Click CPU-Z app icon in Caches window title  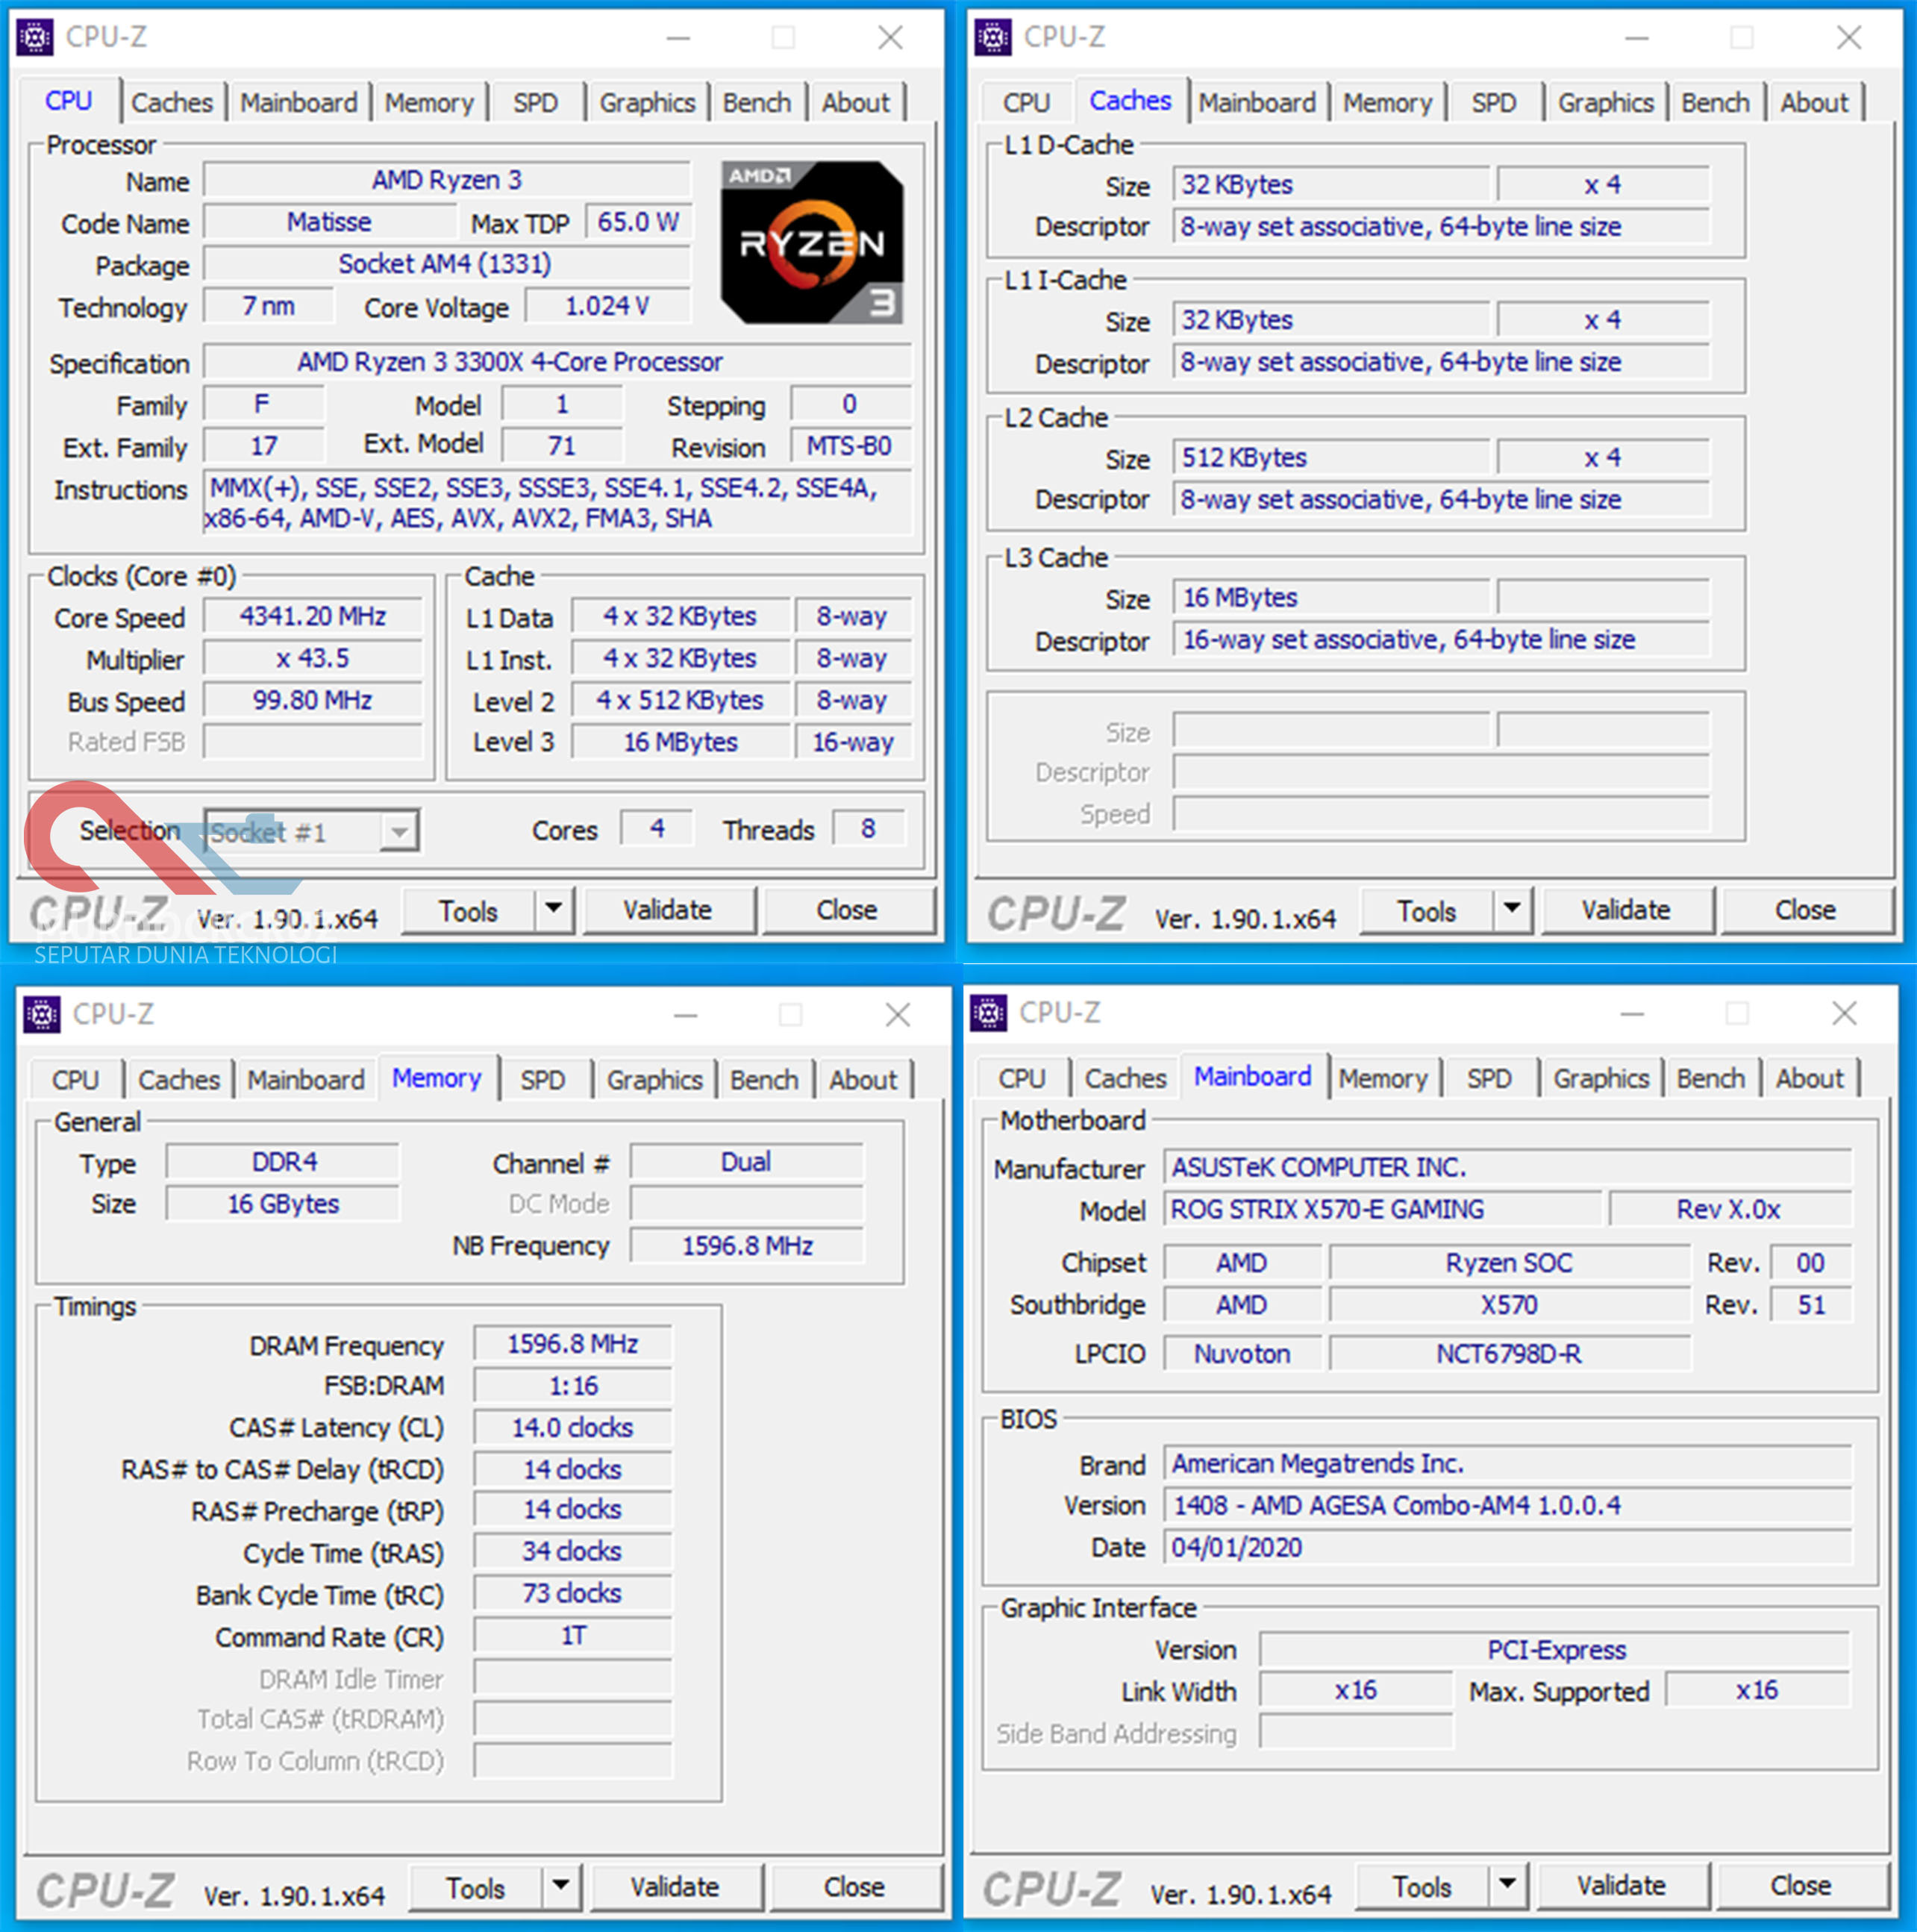pos(993,38)
